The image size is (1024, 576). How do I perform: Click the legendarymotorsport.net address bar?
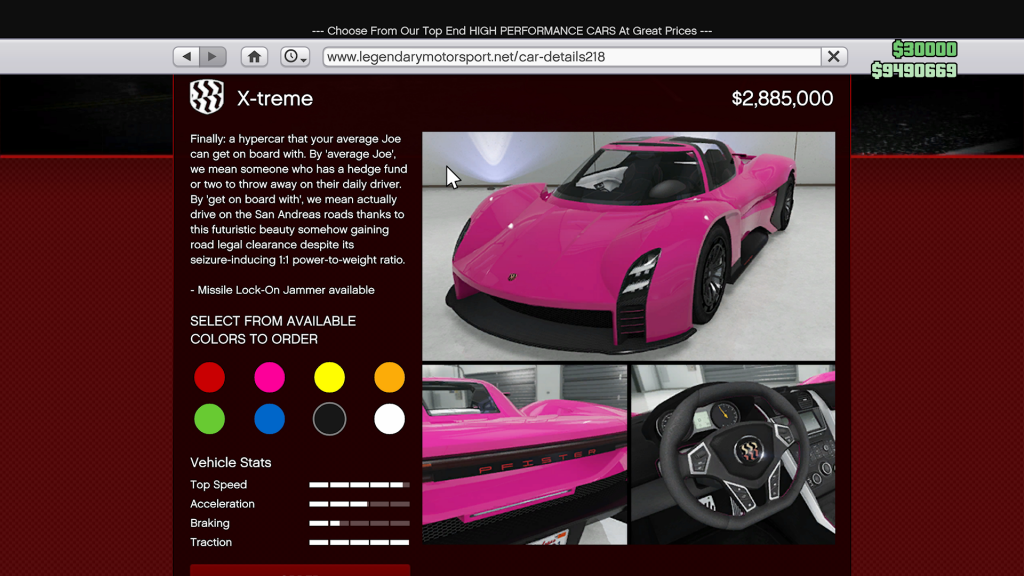point(570,57)
